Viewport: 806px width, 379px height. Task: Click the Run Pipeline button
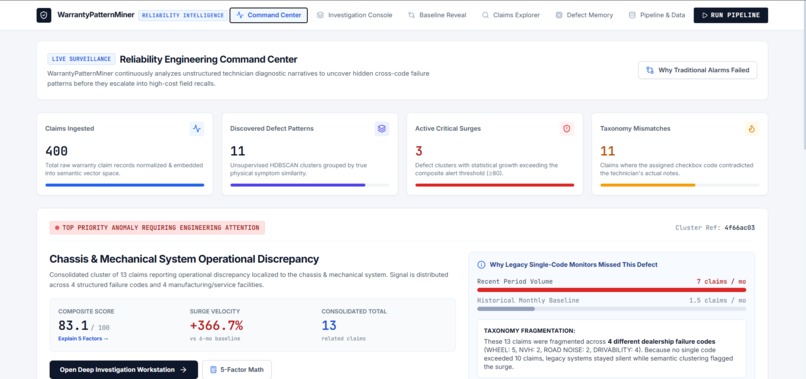(730, 15)
